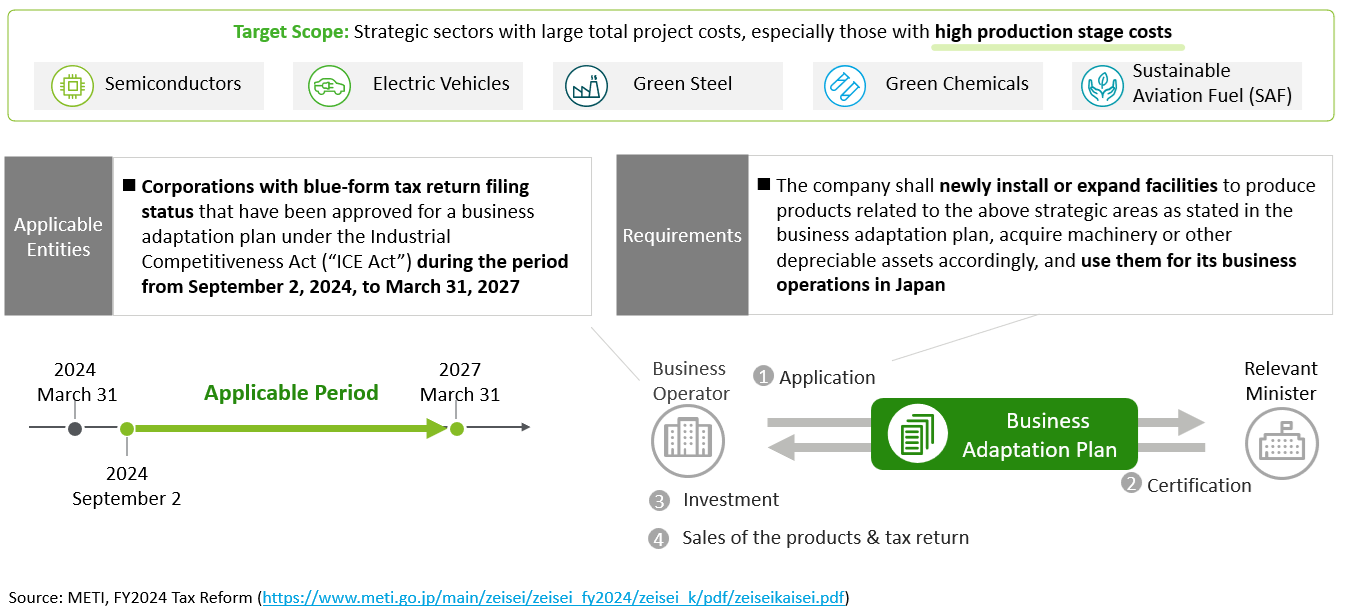The height and width of the screenshot is (607, 1347).
Task: Click the green Applicable Period heading text
Action: [291, 393]
